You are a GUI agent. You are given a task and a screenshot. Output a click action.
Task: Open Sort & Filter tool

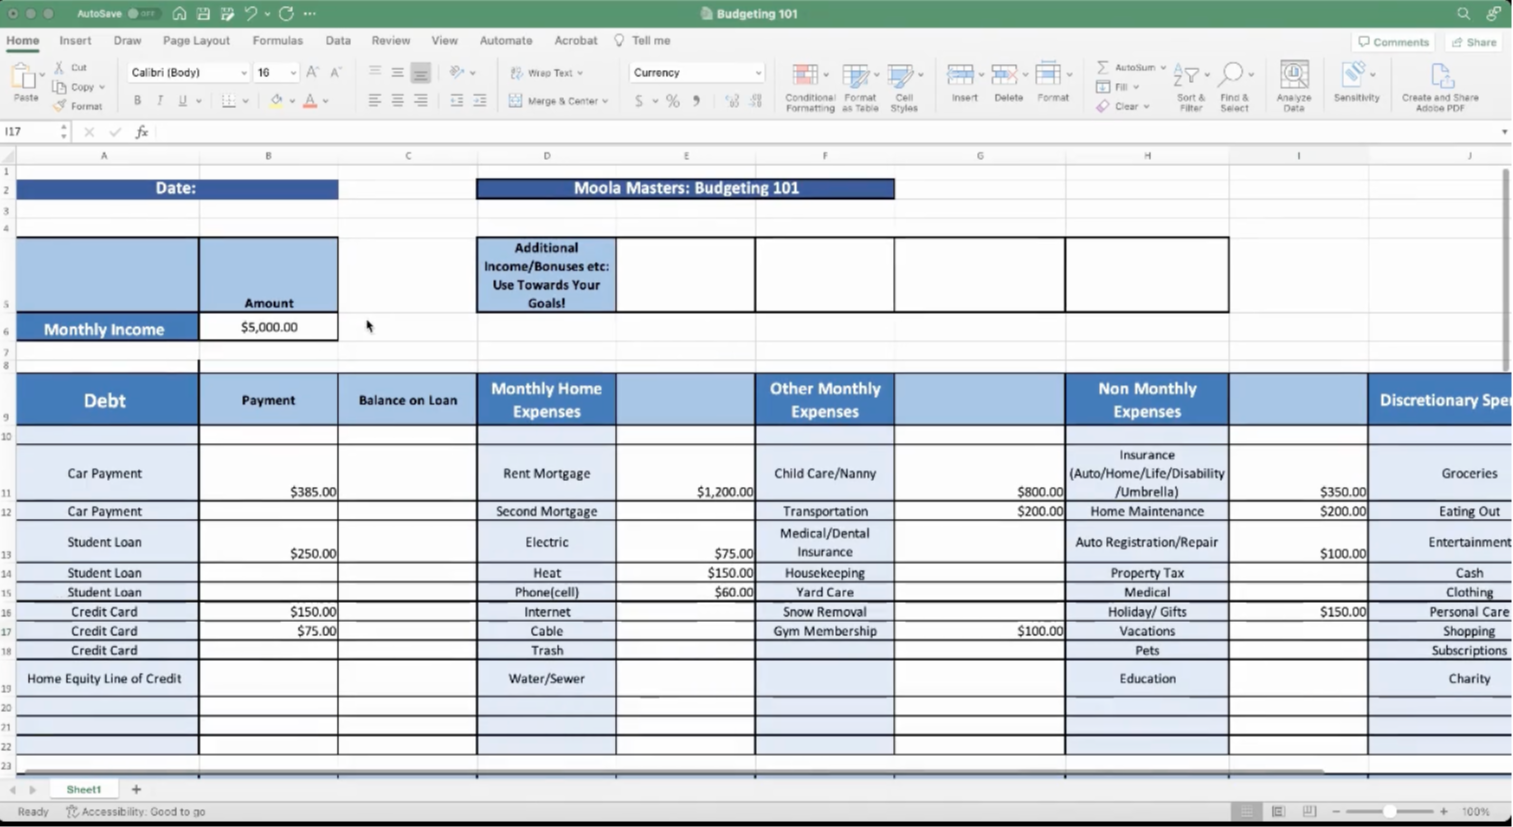1188,77
